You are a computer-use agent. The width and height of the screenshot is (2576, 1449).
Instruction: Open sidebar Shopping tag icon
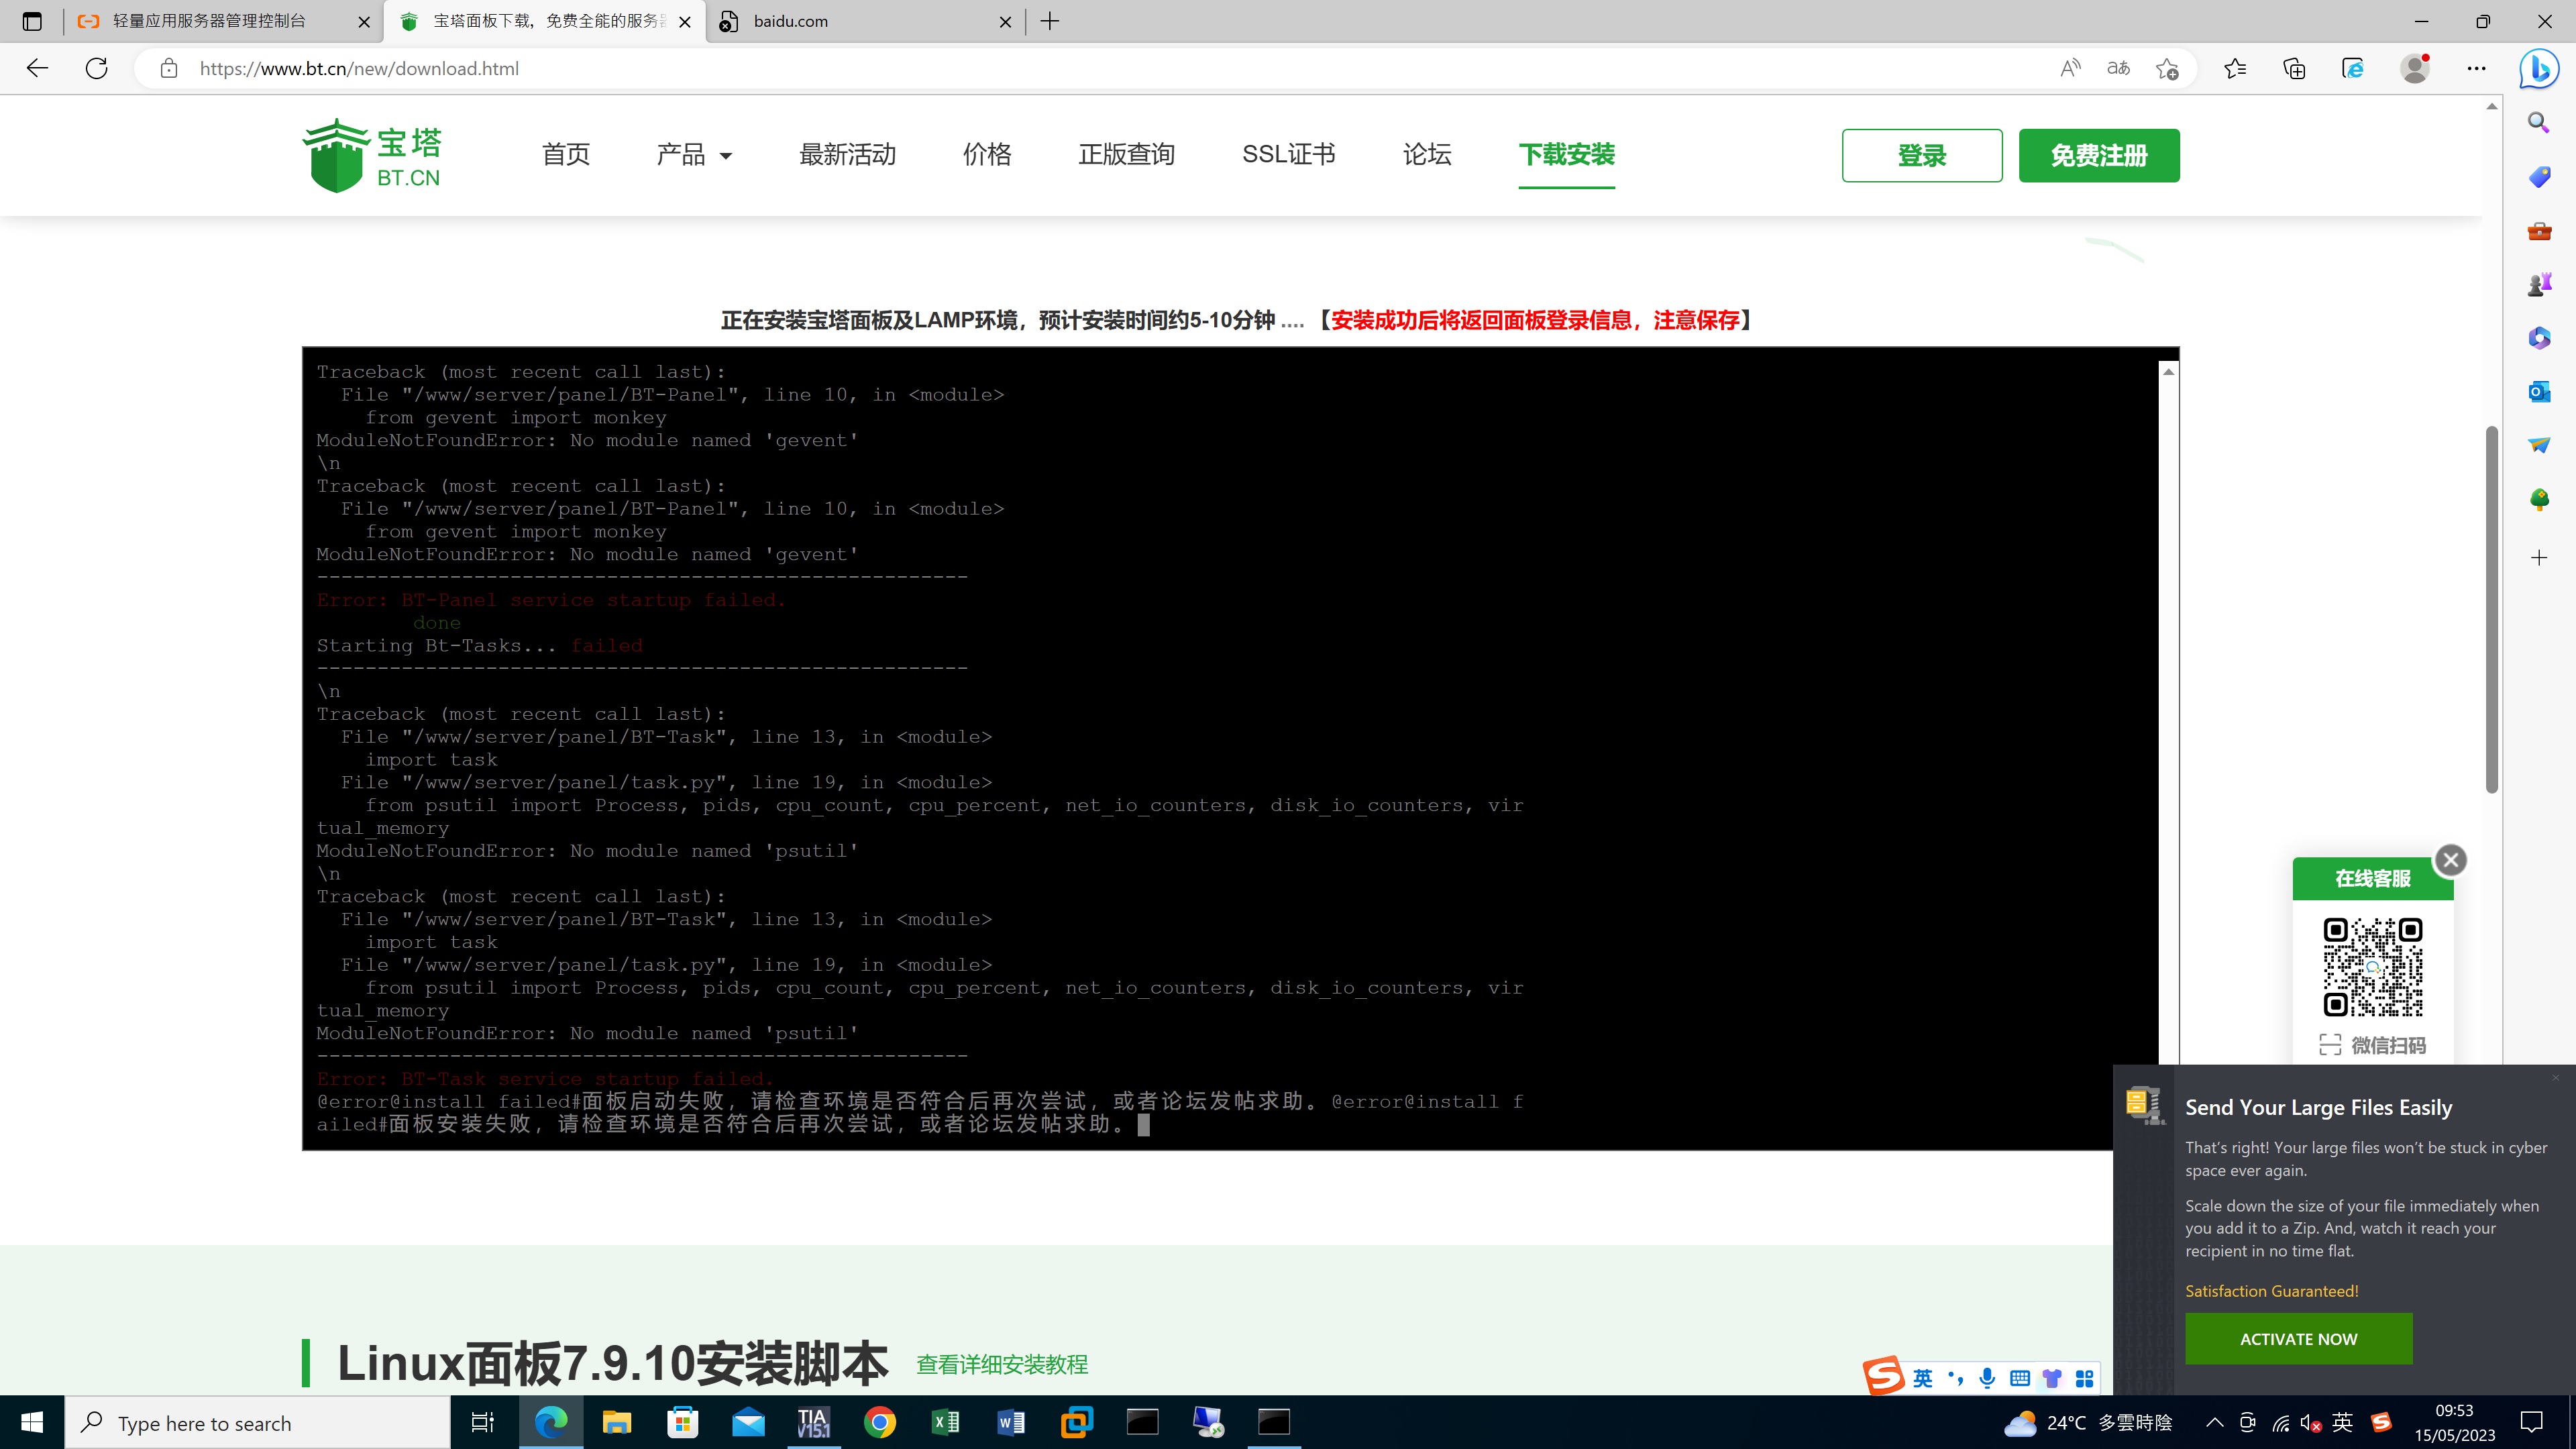(2539, 177)
